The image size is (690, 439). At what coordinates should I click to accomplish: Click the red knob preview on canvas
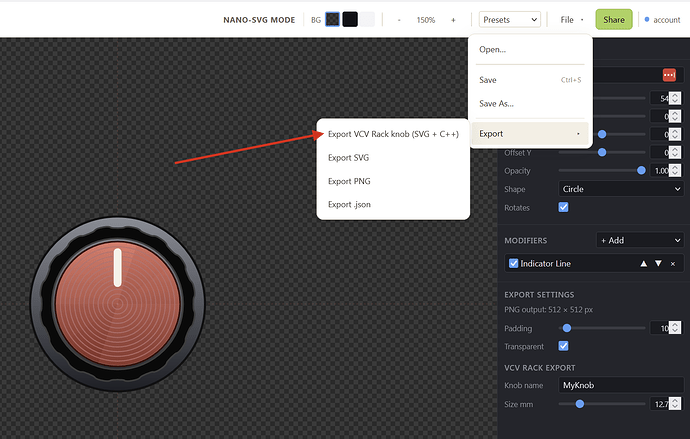tap(117, 304)
